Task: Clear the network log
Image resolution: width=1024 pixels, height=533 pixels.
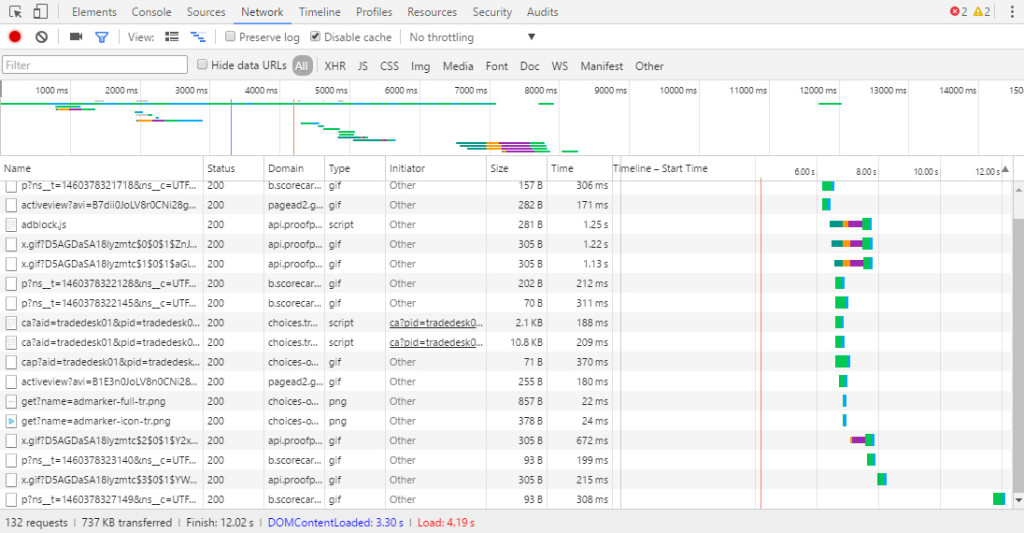Action: coord(42,37)
